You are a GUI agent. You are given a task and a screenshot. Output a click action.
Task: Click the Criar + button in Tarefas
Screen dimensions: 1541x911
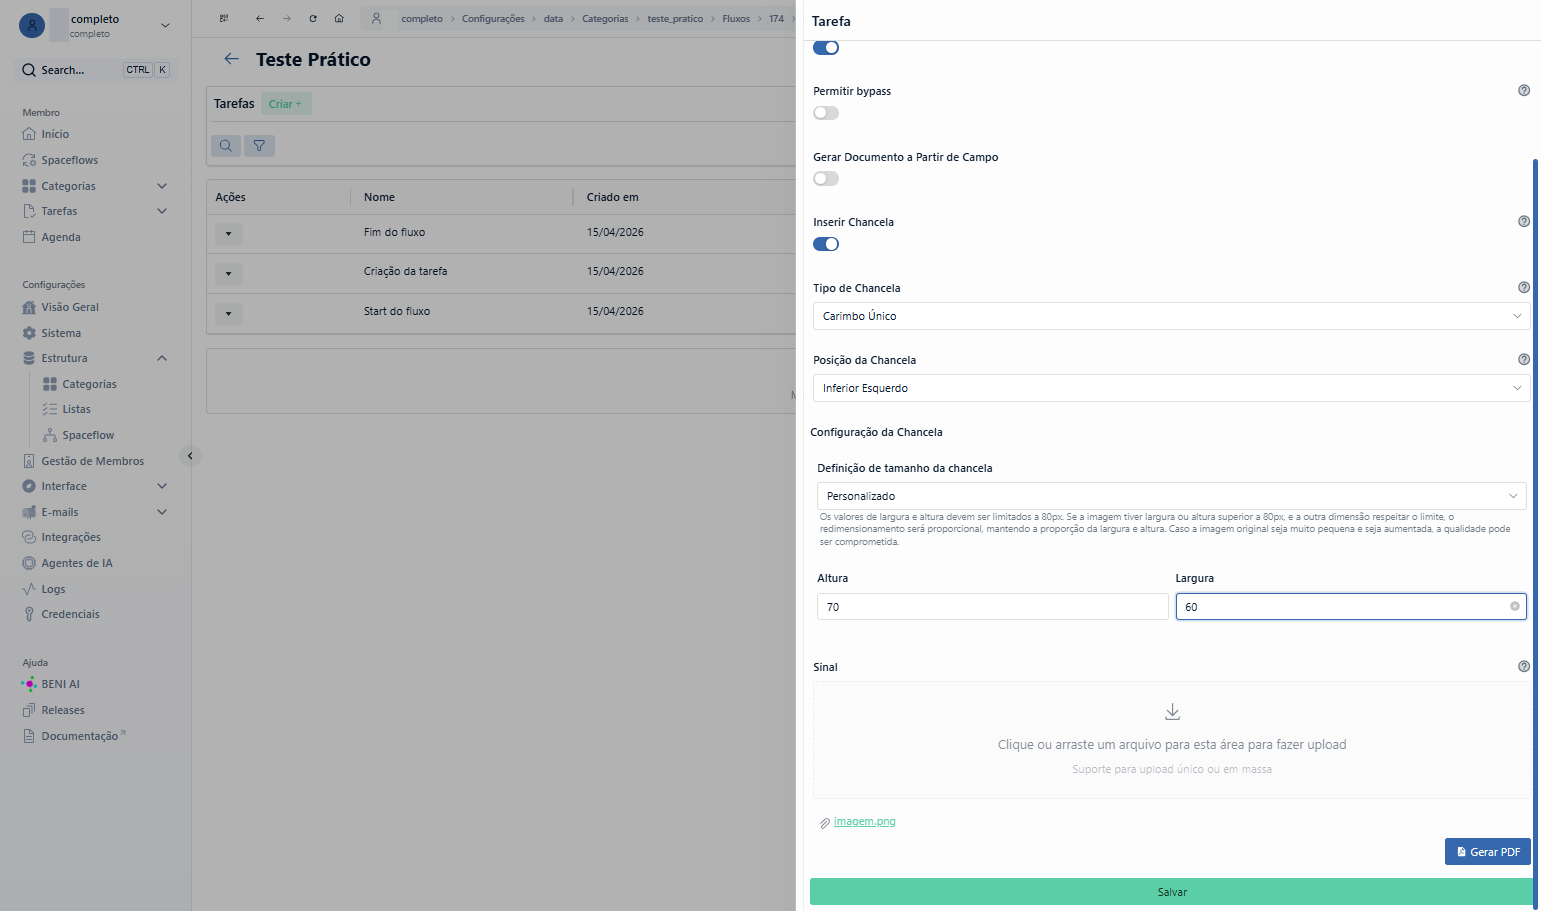tap(286, 104)
